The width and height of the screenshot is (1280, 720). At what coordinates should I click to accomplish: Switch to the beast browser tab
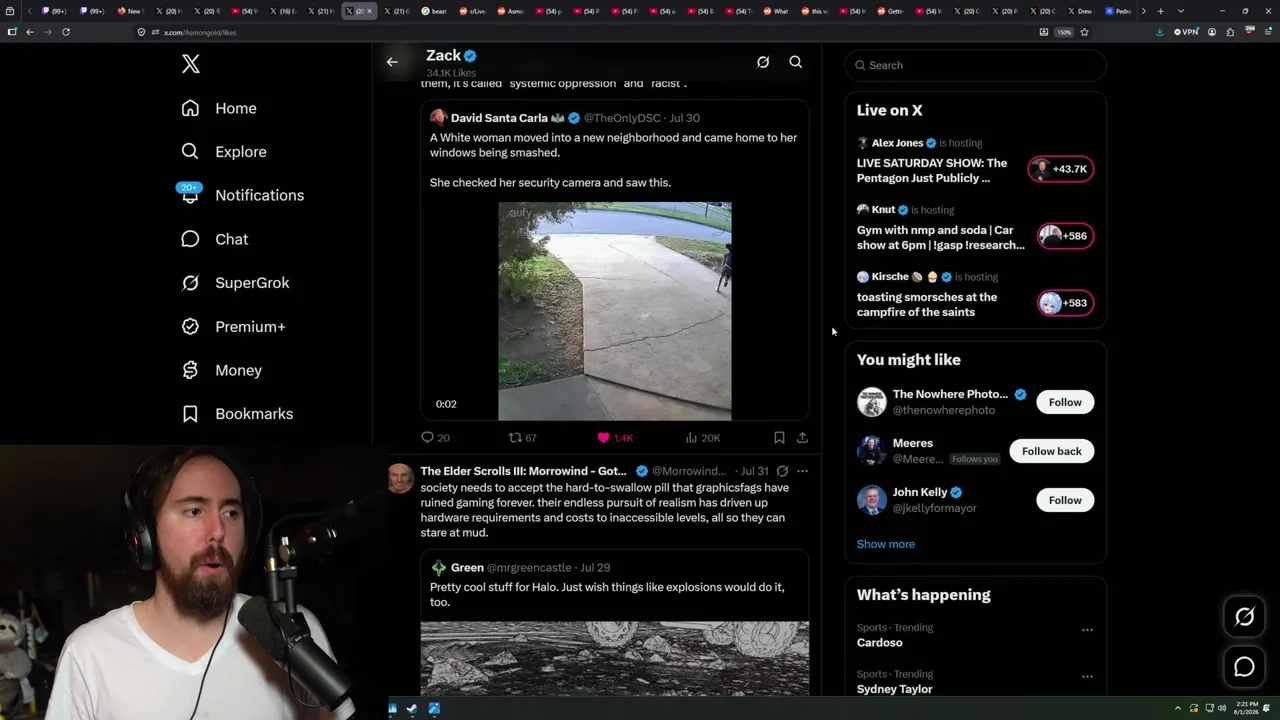point(435,11)
